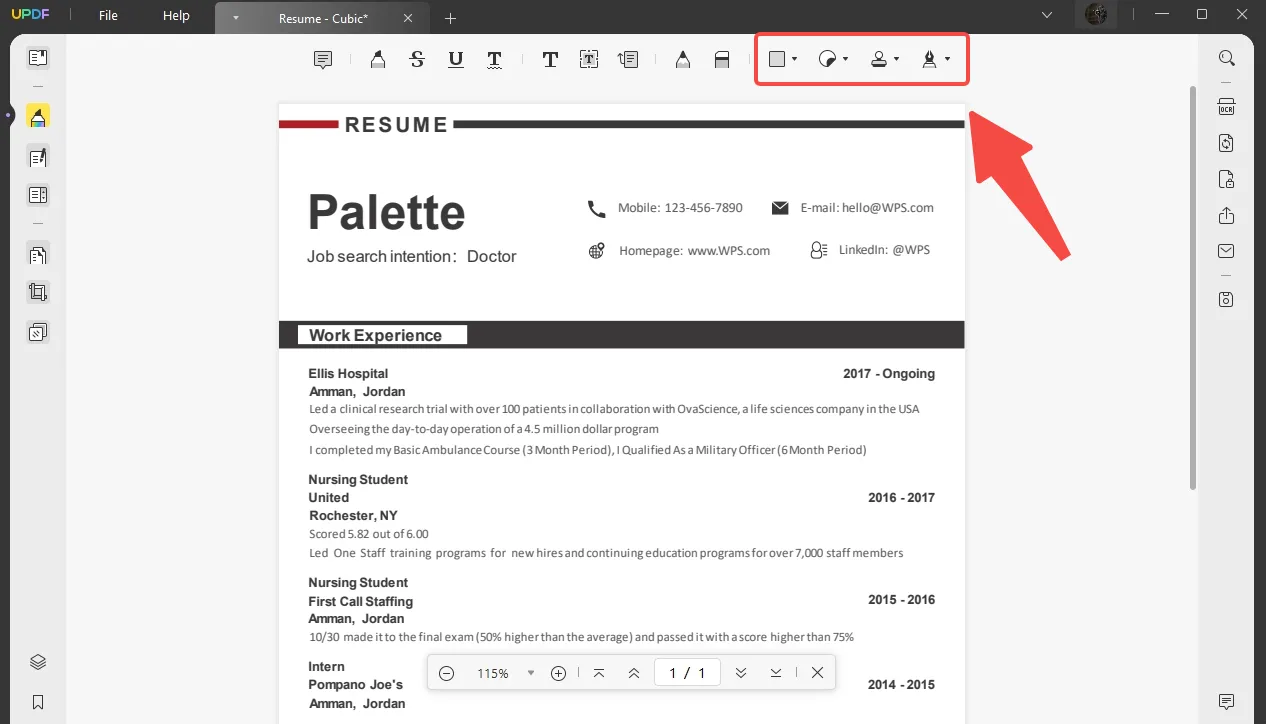Add a new tab with plus button
Viewport: 1266px width, 724px height.
coord(450,18)
